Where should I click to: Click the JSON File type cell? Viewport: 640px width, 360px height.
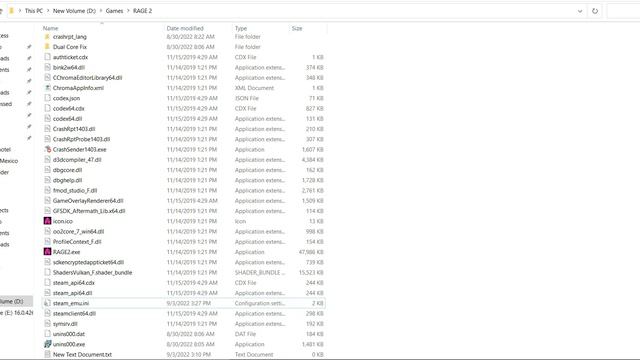247,98
